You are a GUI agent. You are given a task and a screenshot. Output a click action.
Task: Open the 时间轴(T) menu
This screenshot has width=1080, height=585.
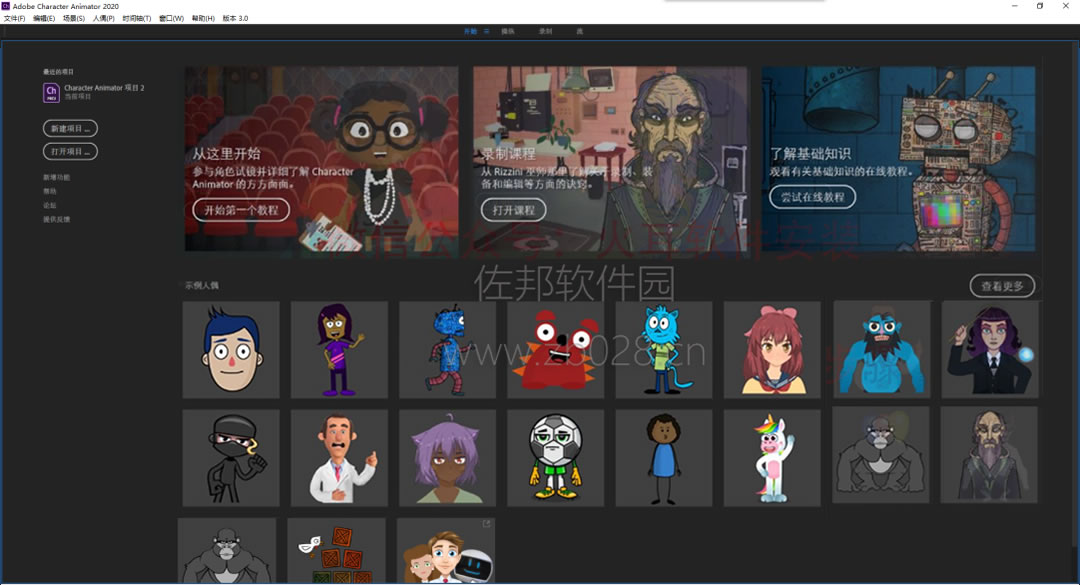click(136, 19)
